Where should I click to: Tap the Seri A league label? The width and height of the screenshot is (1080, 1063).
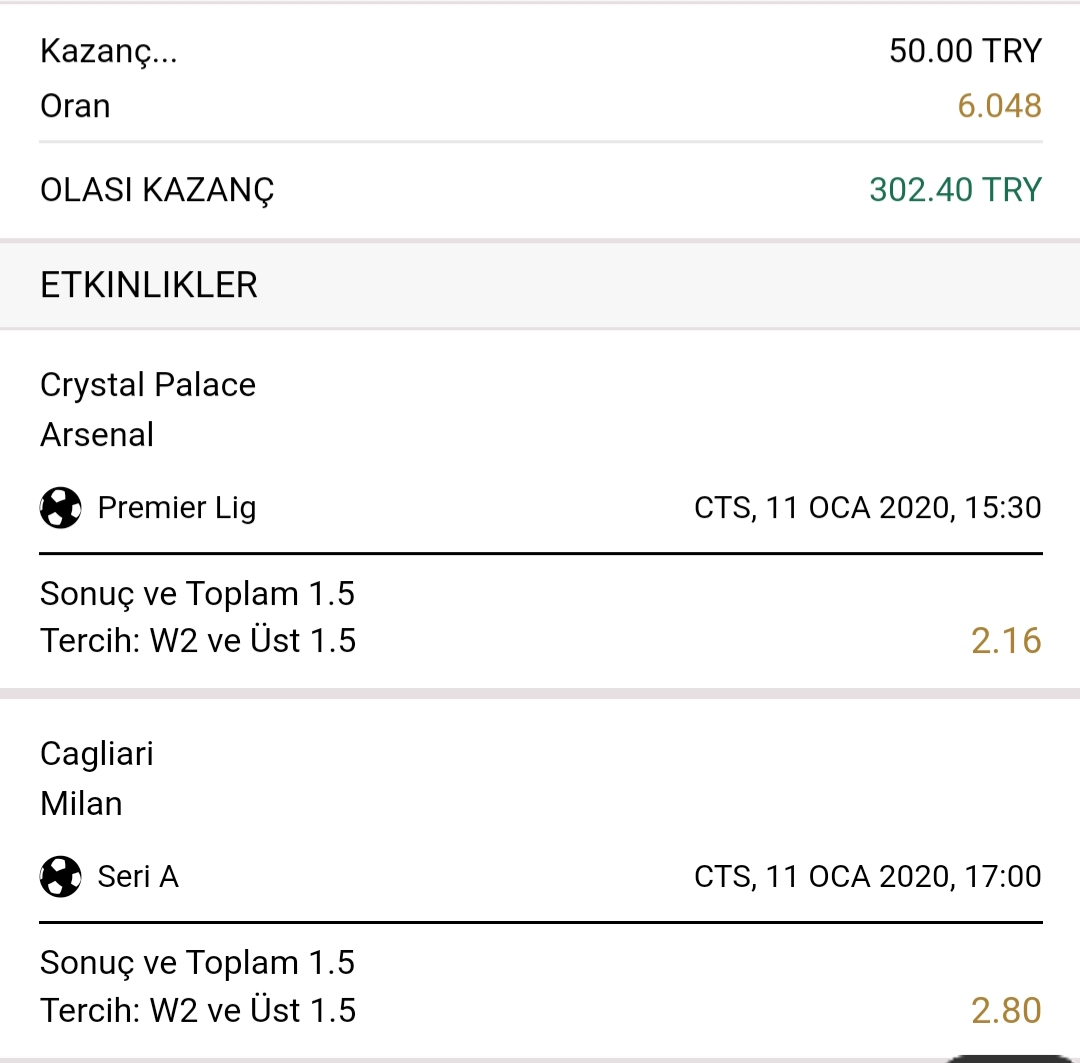click(x=138, y=876)
